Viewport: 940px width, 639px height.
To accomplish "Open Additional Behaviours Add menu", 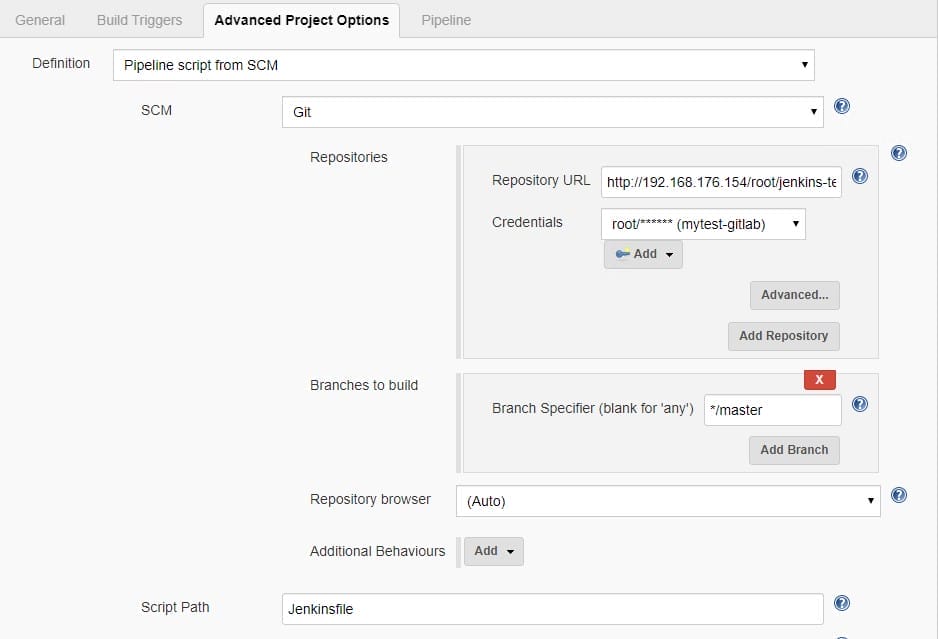I will [x=494, y=551].
